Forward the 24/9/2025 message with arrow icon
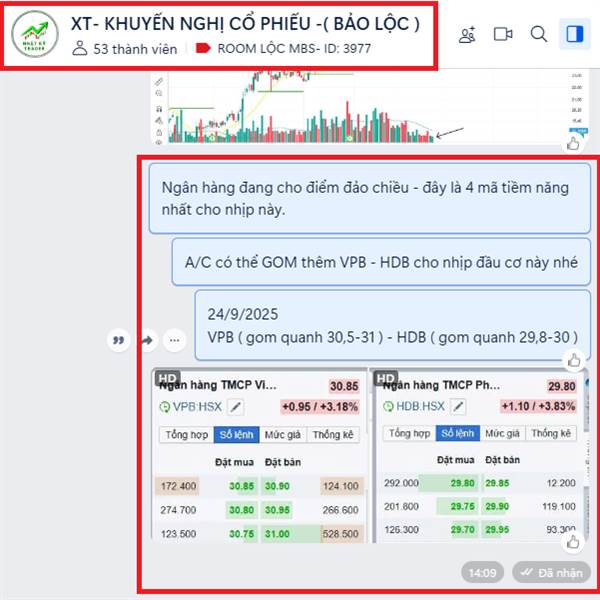The width and height of the screenshot is (600, 600). click(147, 340)
